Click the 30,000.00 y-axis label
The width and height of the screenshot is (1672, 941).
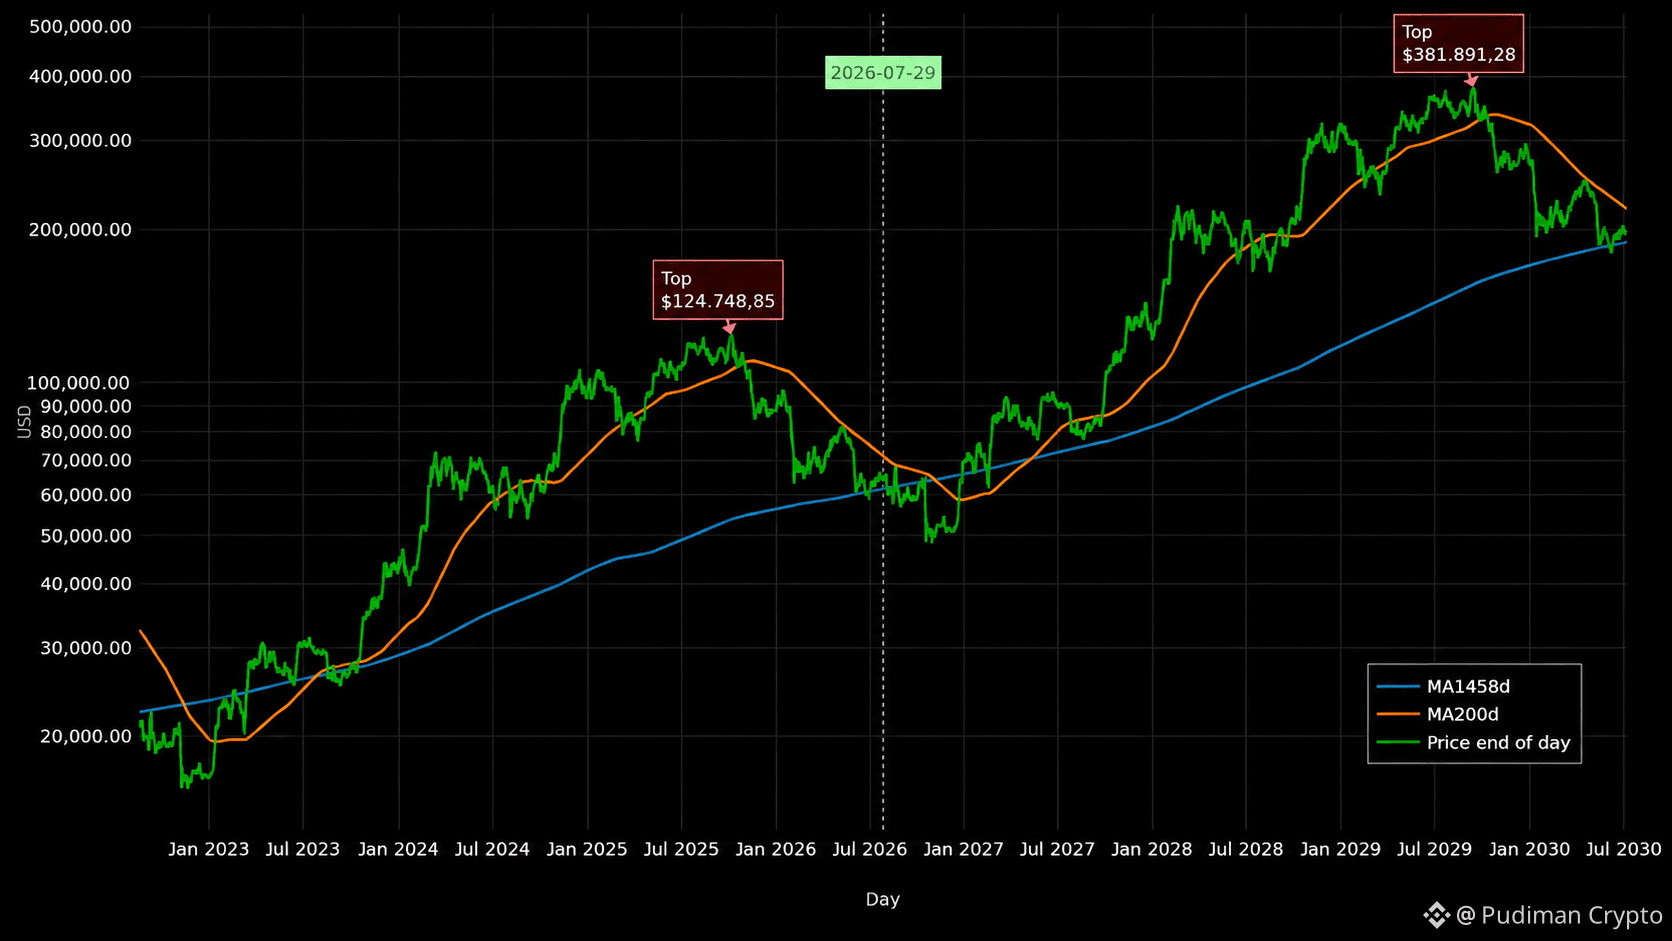(86, 648)
